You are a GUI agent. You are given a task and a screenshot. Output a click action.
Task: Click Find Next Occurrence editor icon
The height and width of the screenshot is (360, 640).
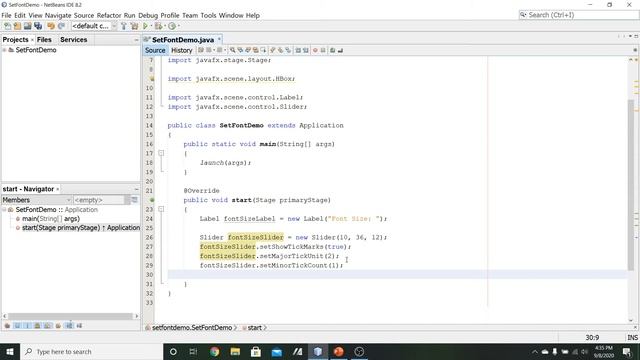pyautogui.click(x=248, y=50)
